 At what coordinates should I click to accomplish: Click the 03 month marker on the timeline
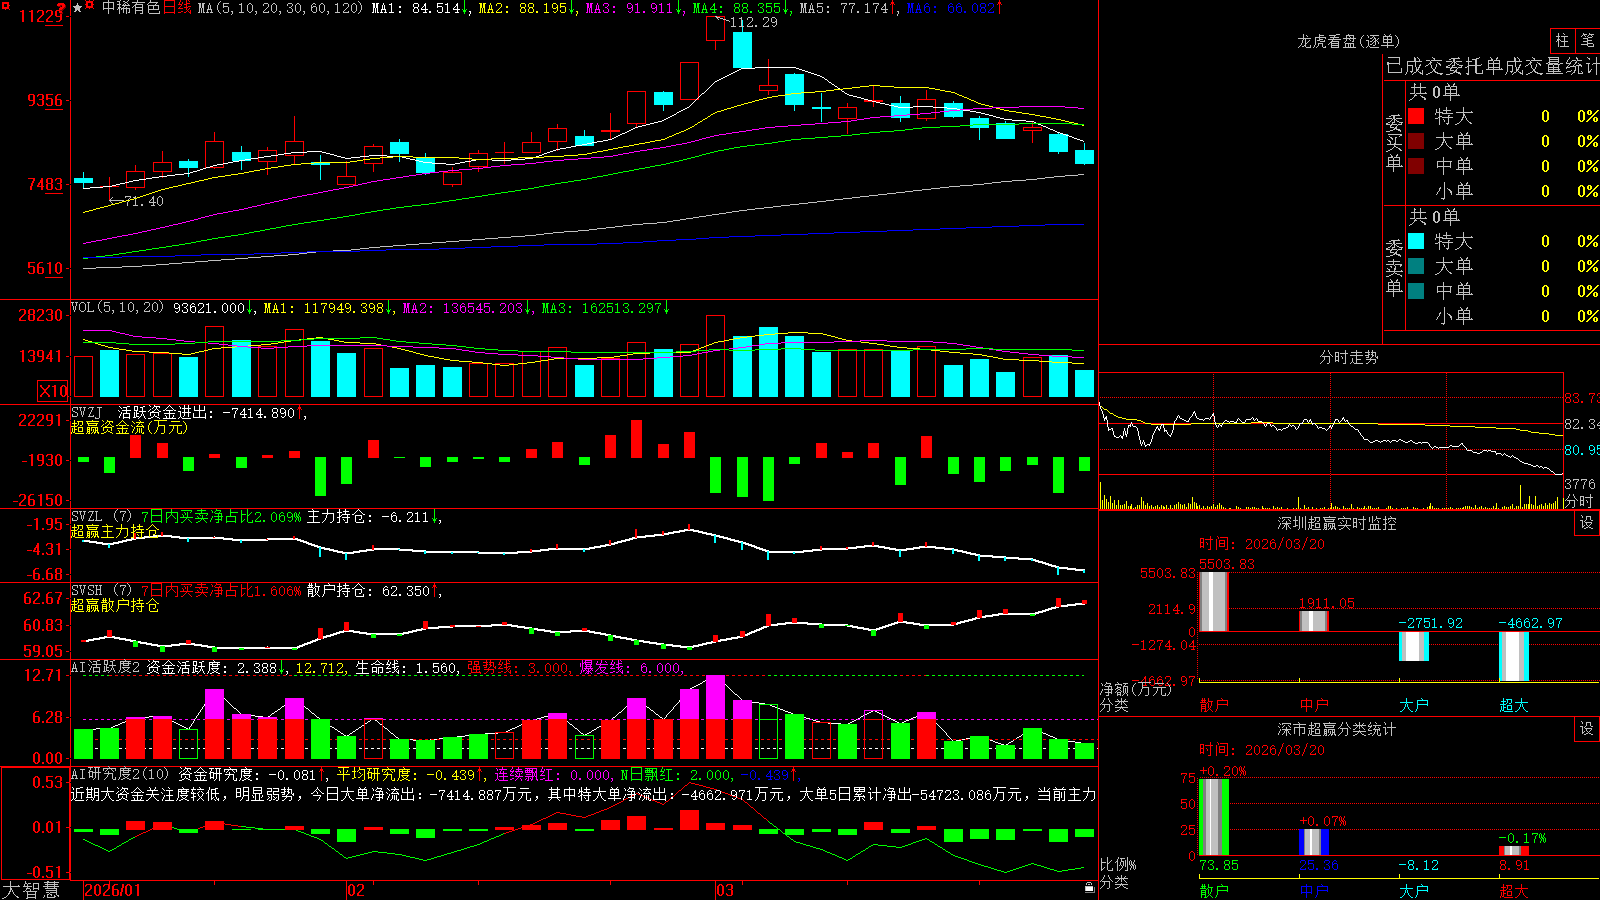click(725, 890)
